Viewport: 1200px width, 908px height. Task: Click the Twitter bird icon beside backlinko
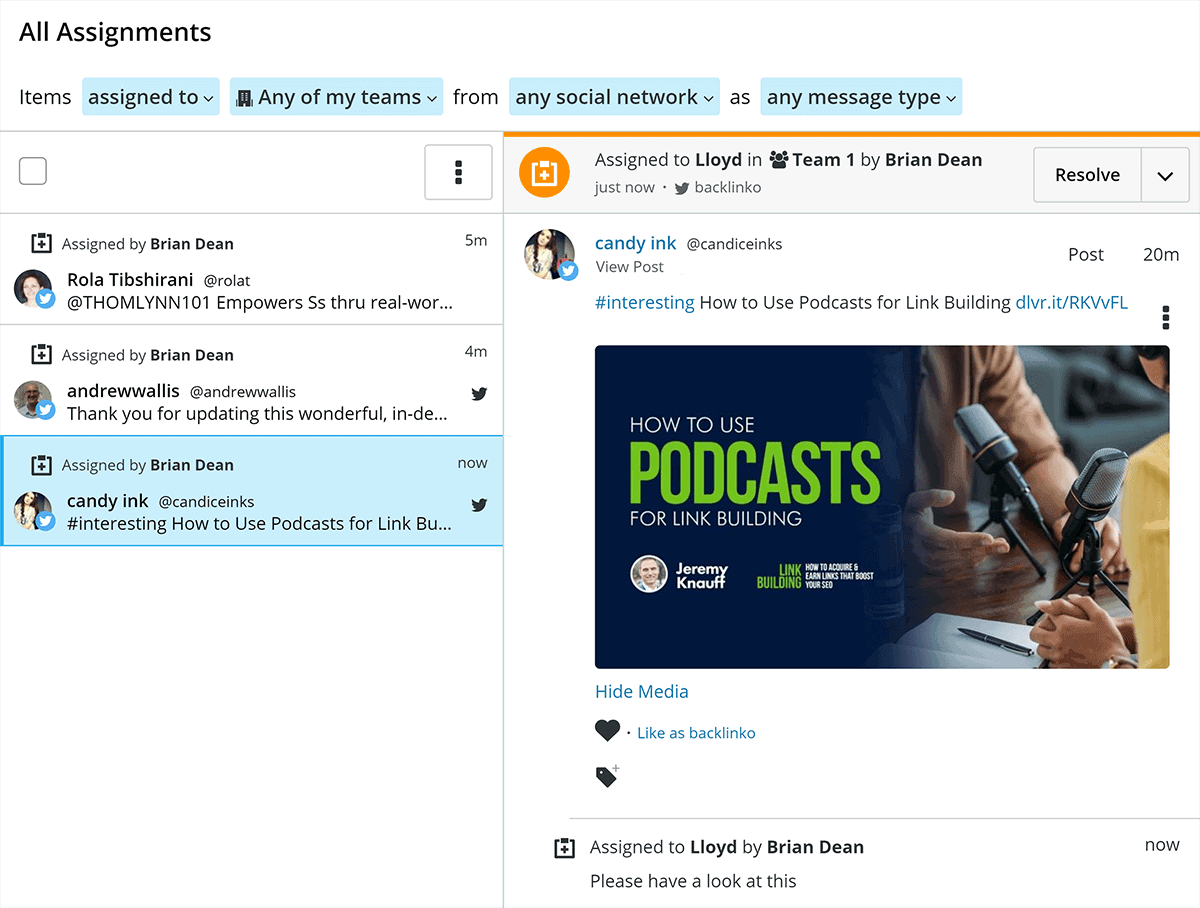682,188
